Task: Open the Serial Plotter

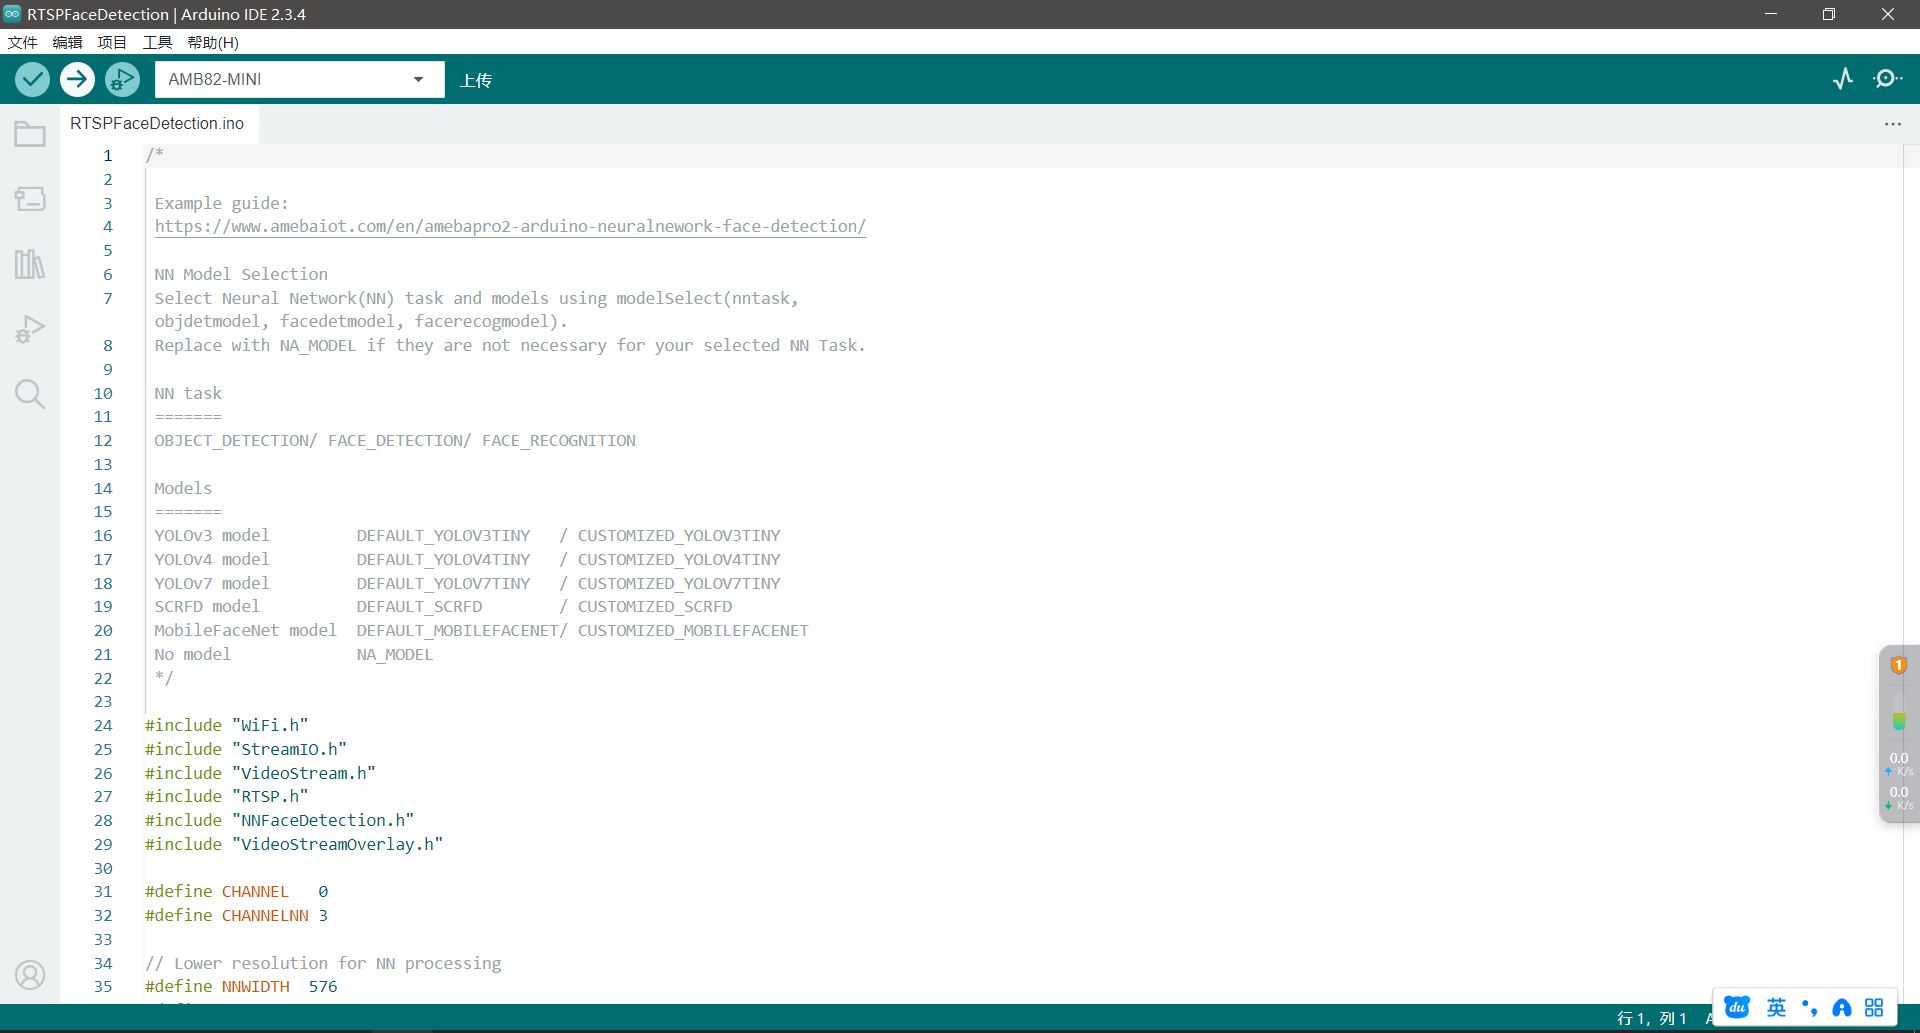Action: coord(1843,79)
